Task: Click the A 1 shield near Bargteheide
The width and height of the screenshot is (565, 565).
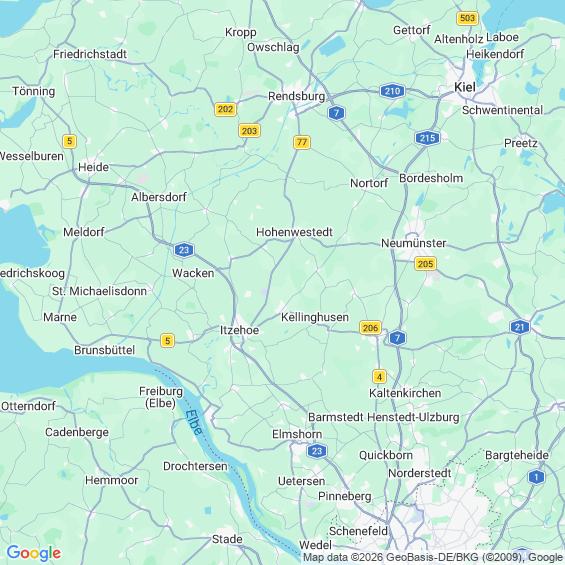Action: click(x=536, y=477)
